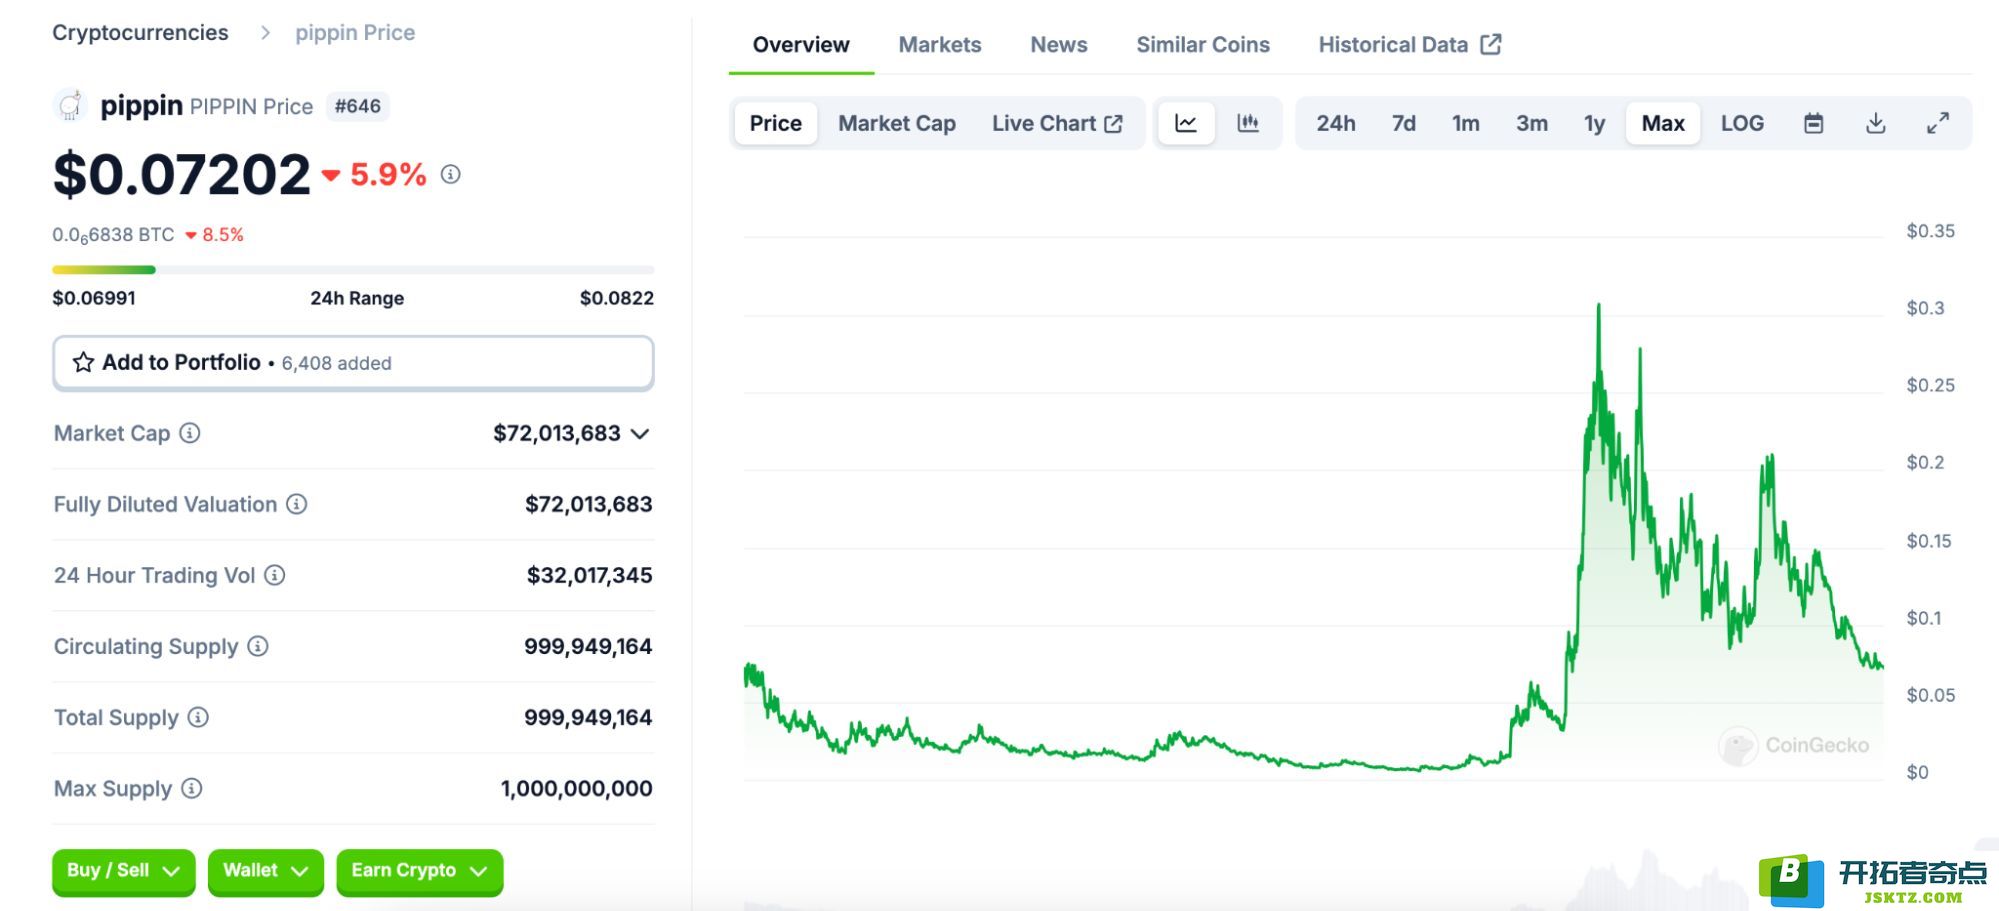The width and height of the screenshot is (1999, 911).
Task: Expand the Market Cap value chevron
Action: coord(641,434)
